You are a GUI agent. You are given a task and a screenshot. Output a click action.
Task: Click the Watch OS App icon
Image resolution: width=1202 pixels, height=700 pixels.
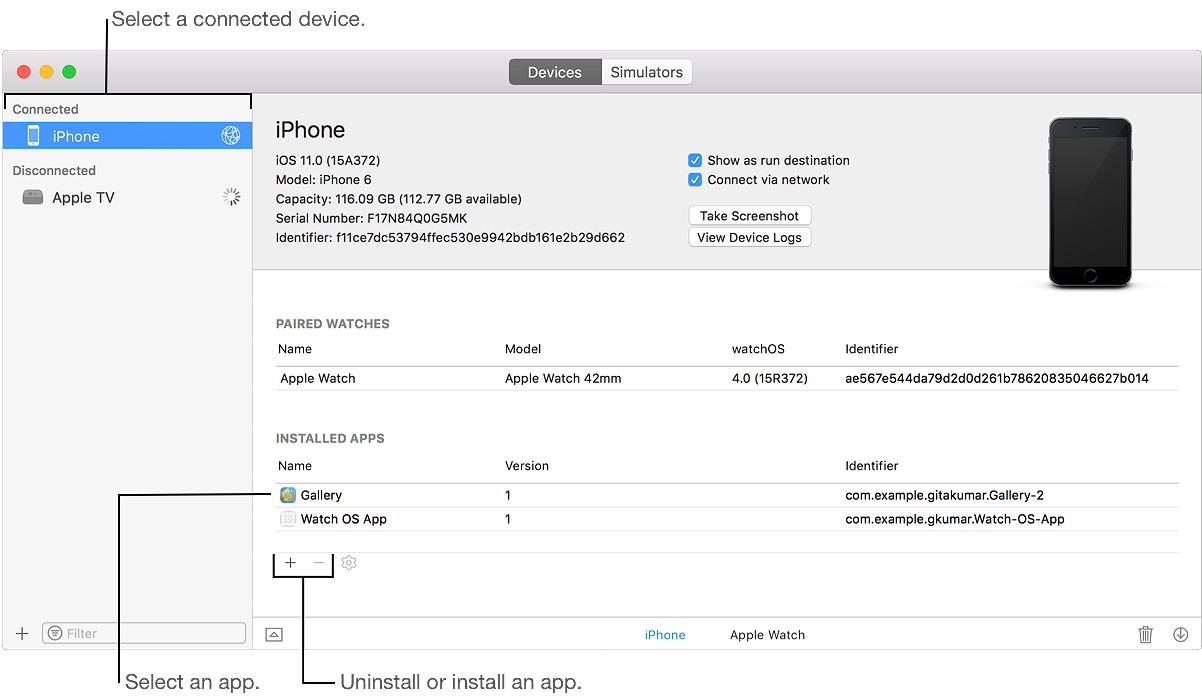tap(288, 519)
